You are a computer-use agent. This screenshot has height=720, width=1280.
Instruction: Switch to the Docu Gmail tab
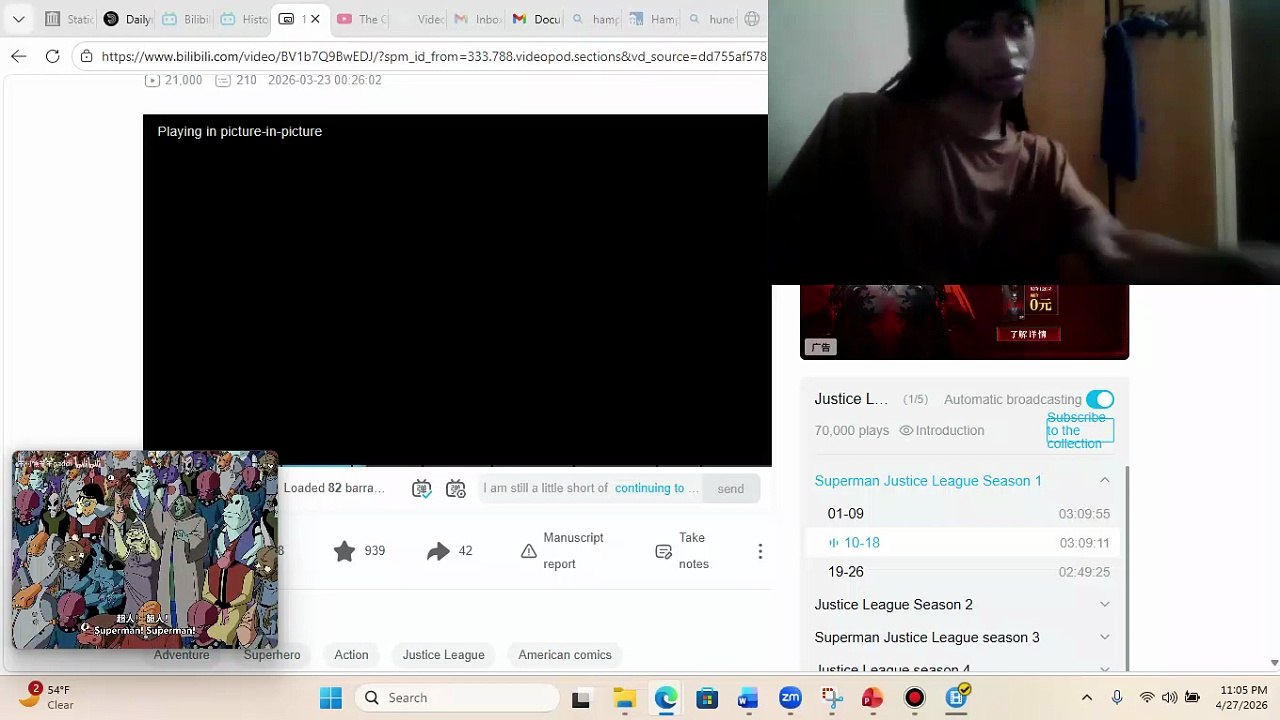[x=537, y=19]
